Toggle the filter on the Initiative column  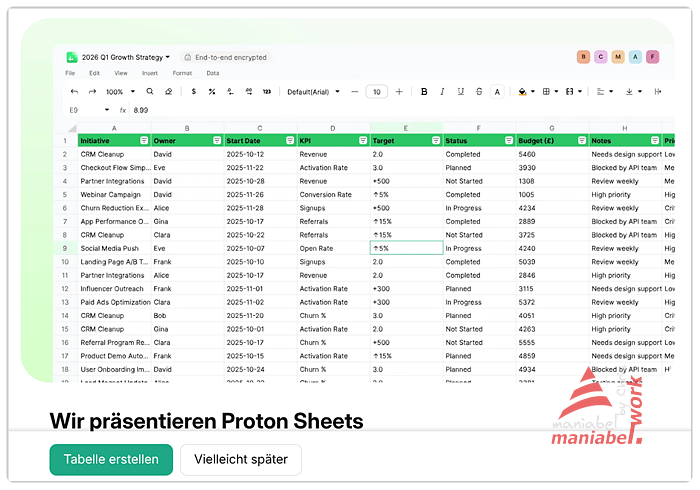144,141
